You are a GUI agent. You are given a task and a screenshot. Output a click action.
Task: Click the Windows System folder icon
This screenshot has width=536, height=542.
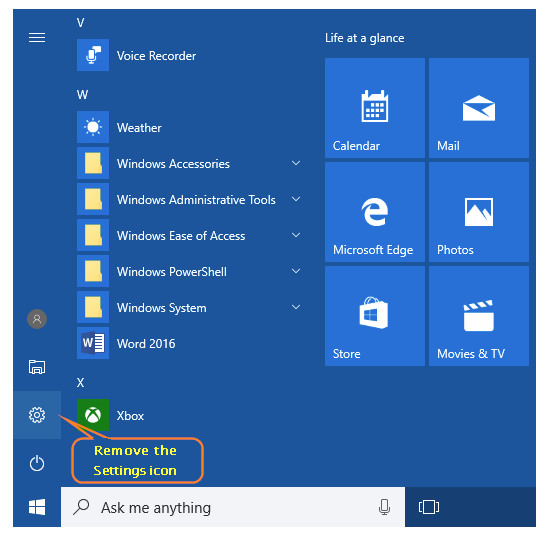(93, 307)
